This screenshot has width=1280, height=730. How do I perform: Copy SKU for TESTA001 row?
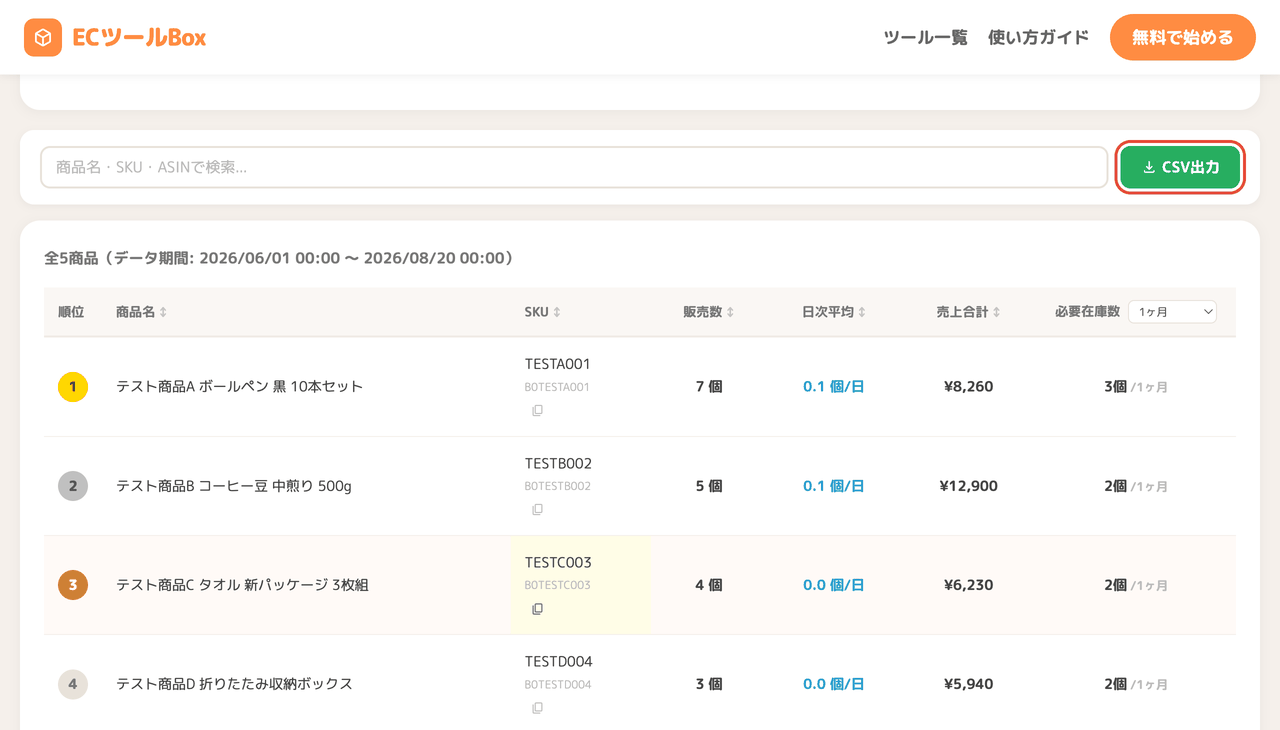point(538,410)
